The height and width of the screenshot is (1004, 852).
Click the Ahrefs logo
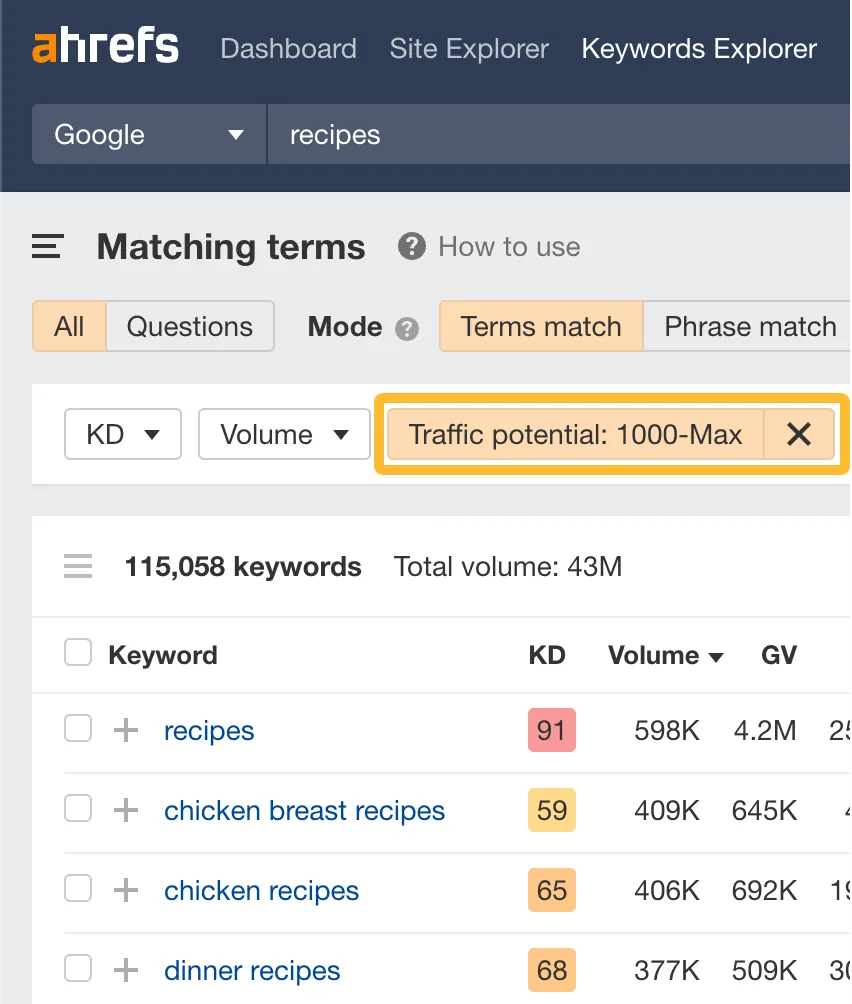106,46
